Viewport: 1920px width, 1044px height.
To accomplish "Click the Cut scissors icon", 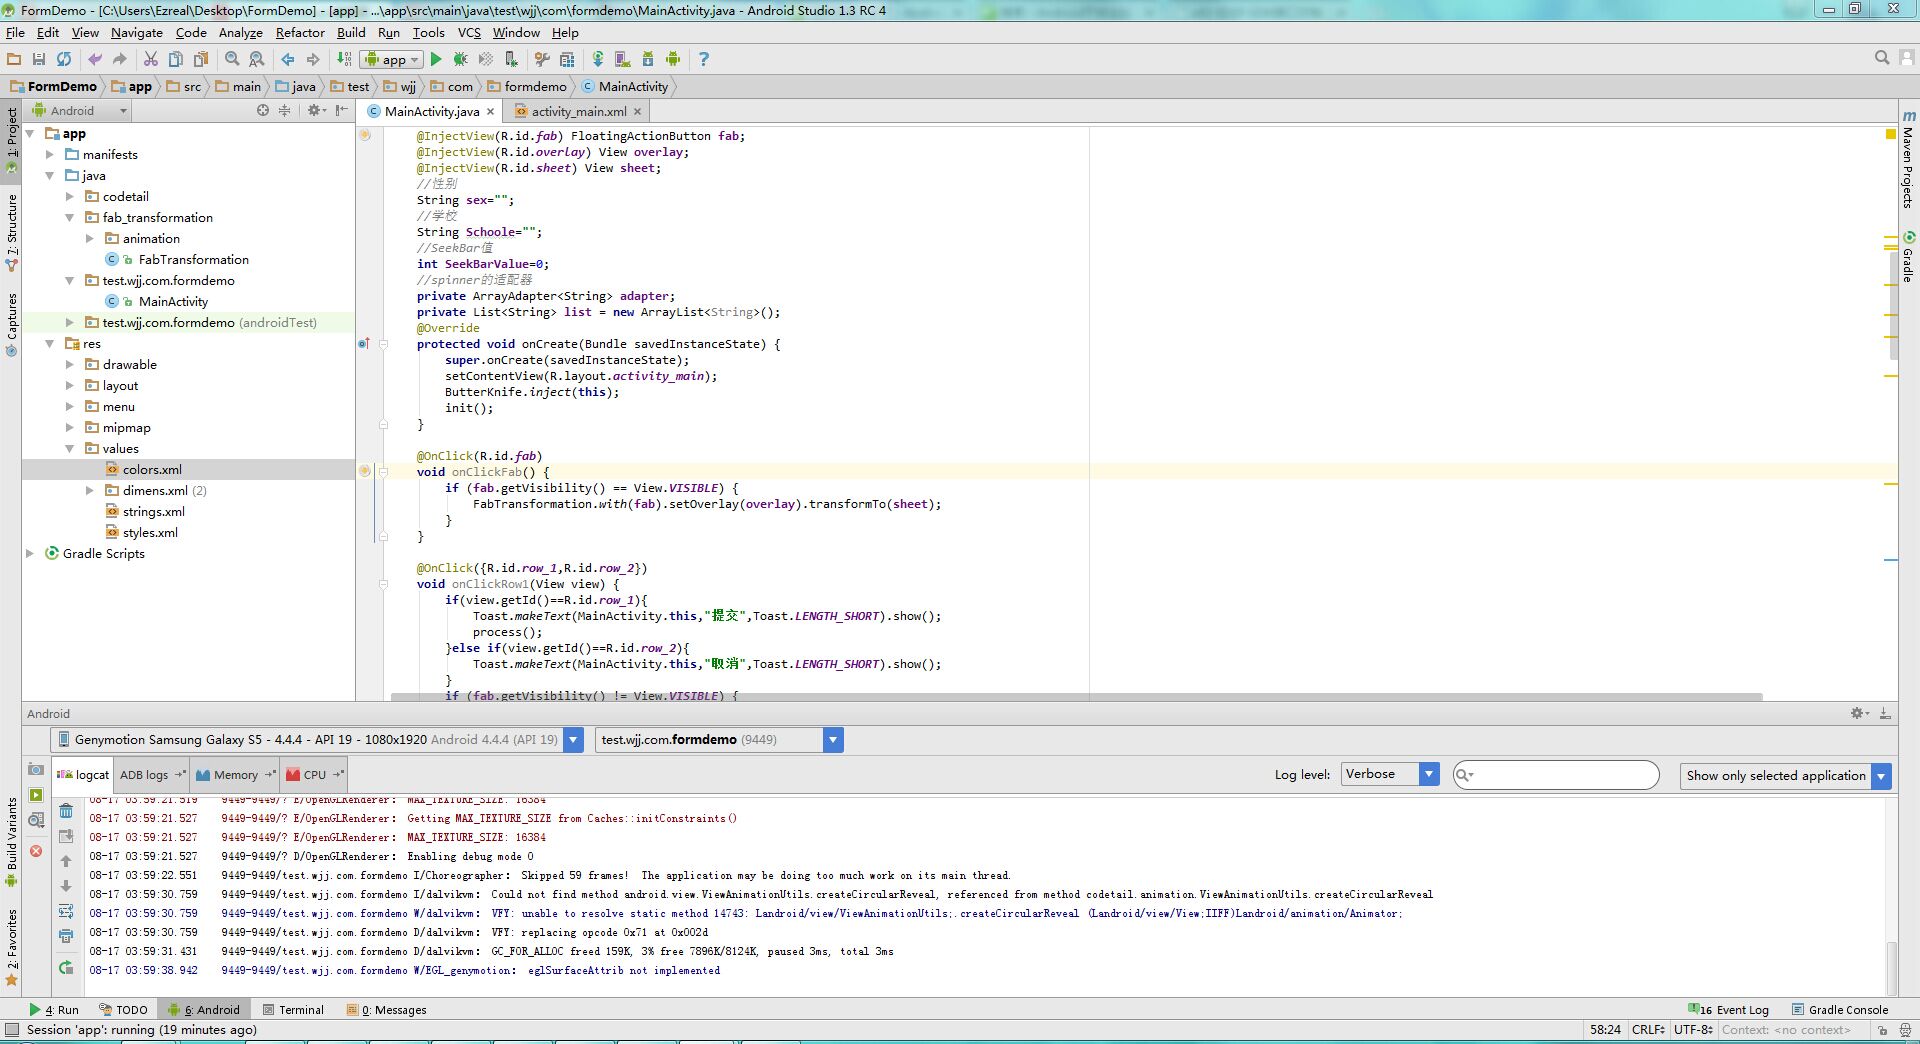I will pos(151,59).
